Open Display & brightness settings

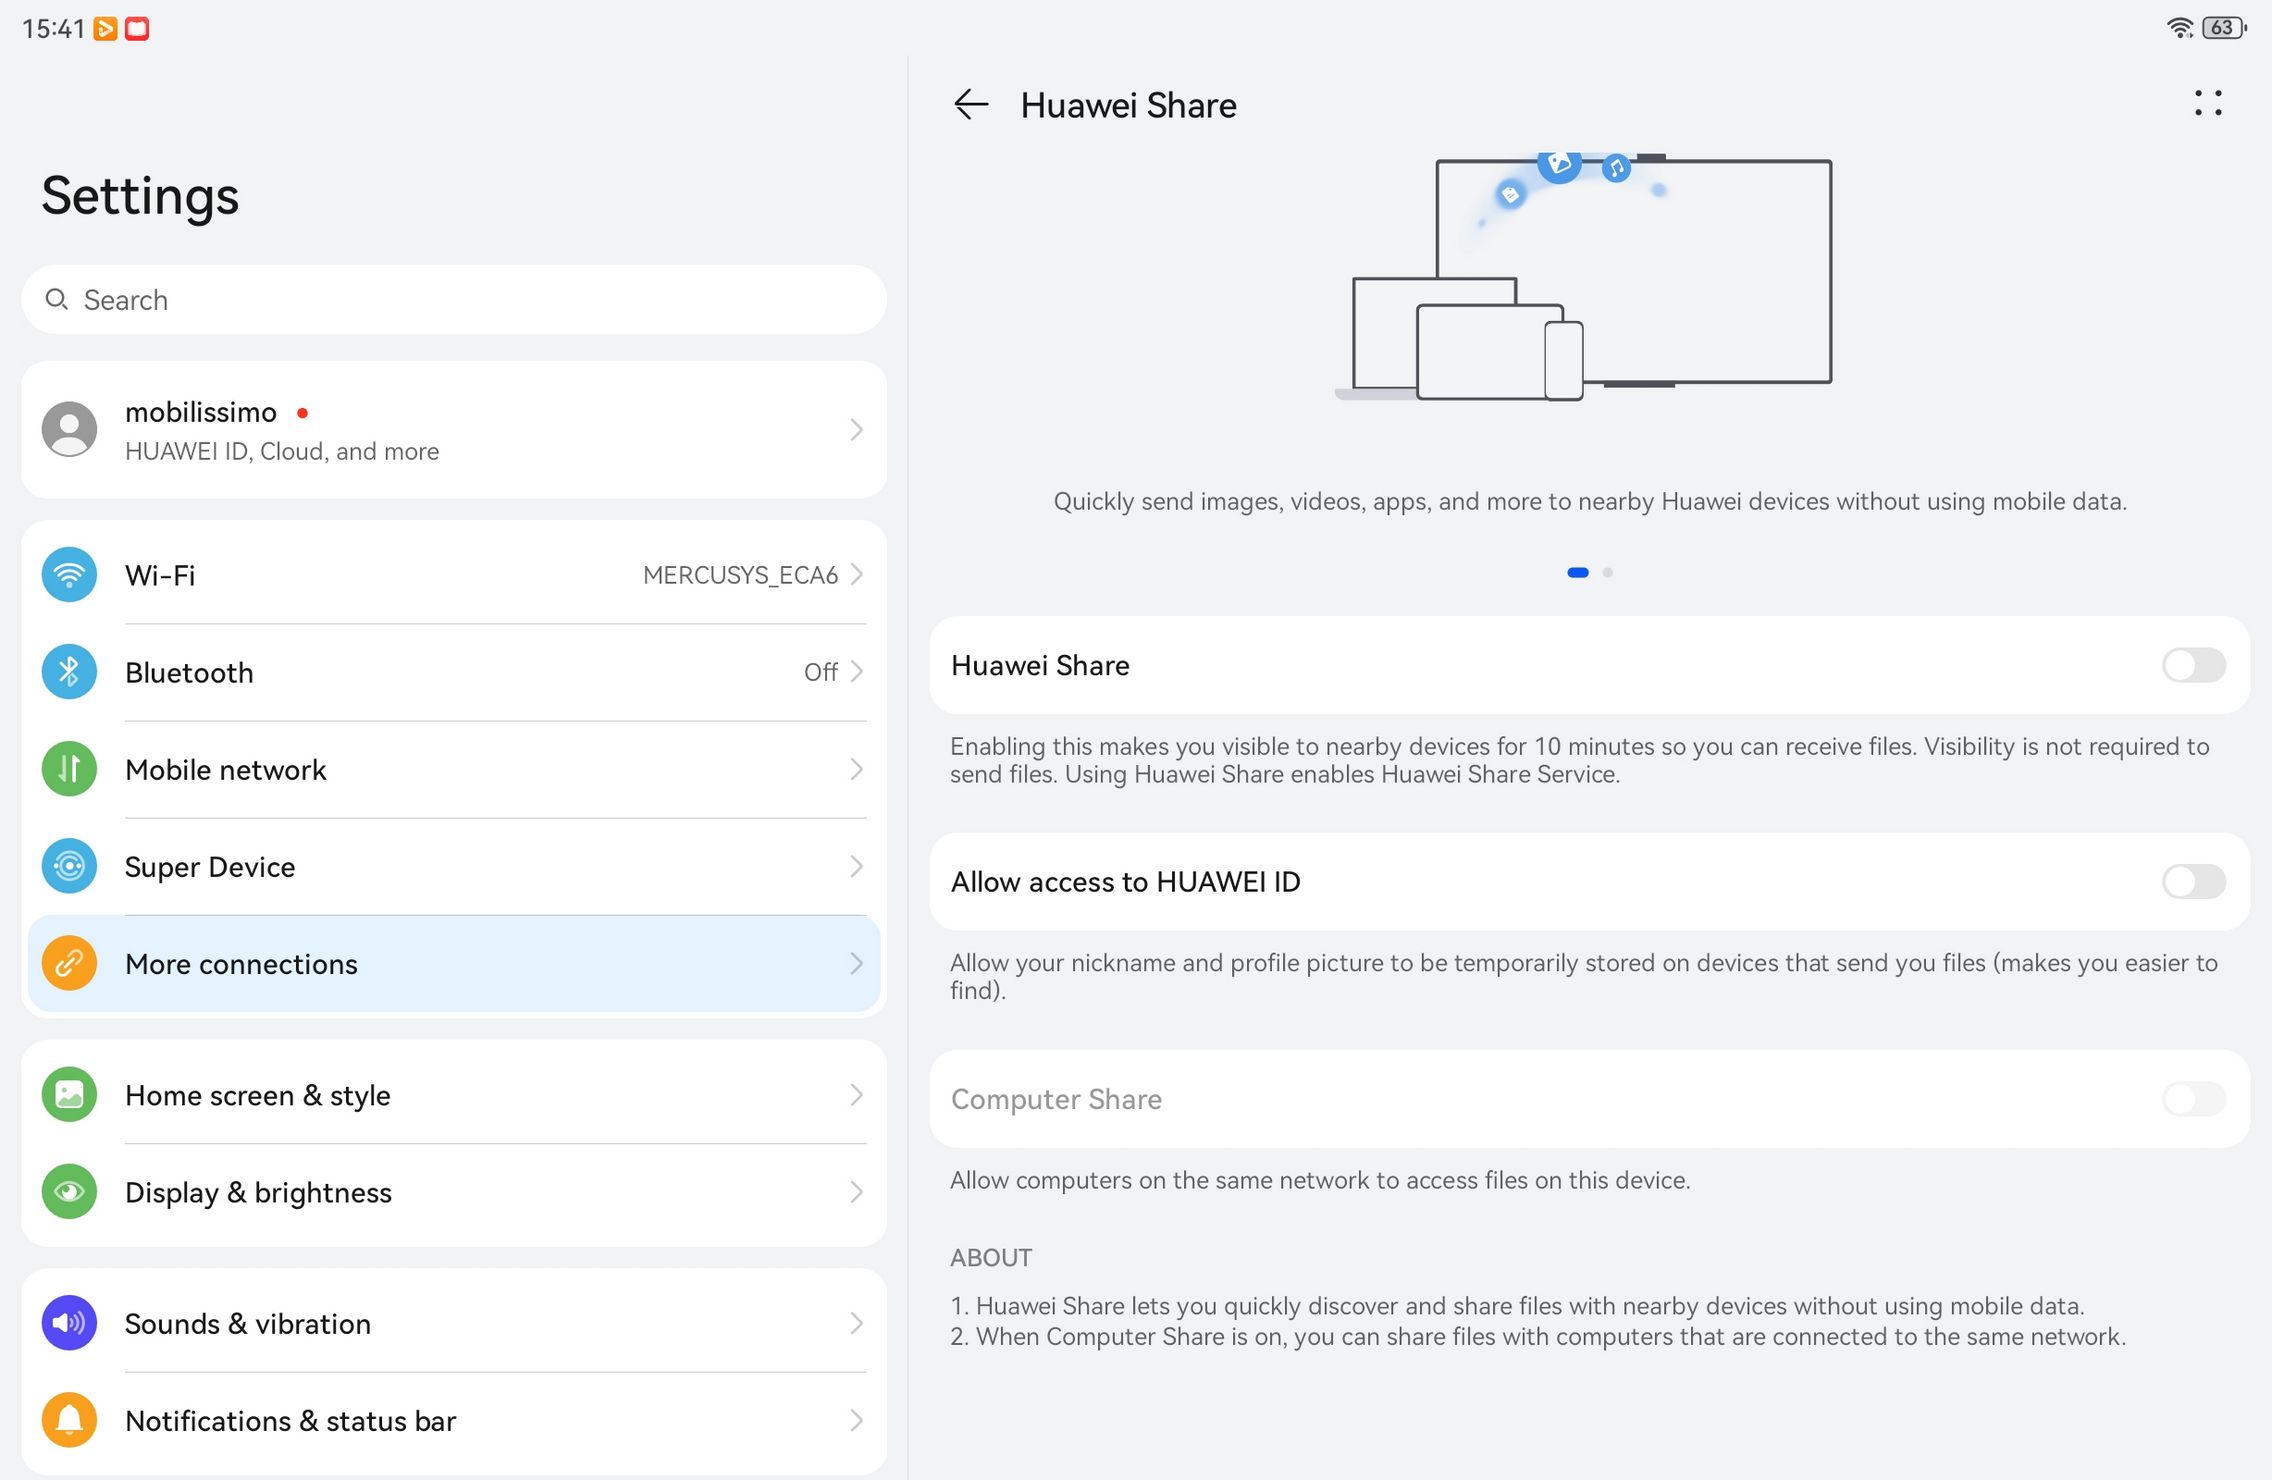[x=454, y=1192]
